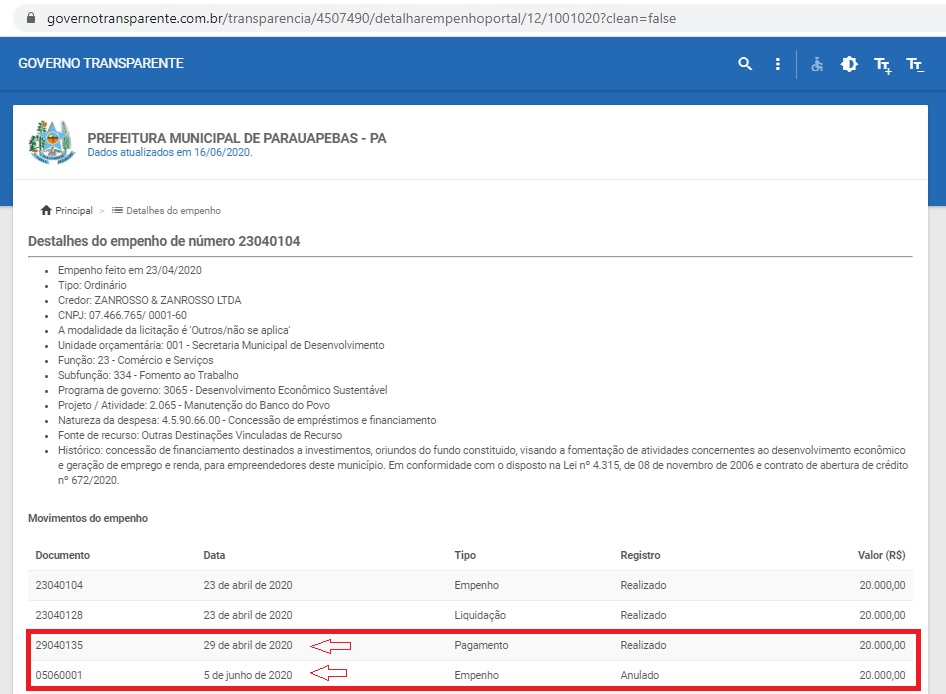Click the home icon beside Principal
The width and height of the screenshot is (946, 694).
click(46, 210)
